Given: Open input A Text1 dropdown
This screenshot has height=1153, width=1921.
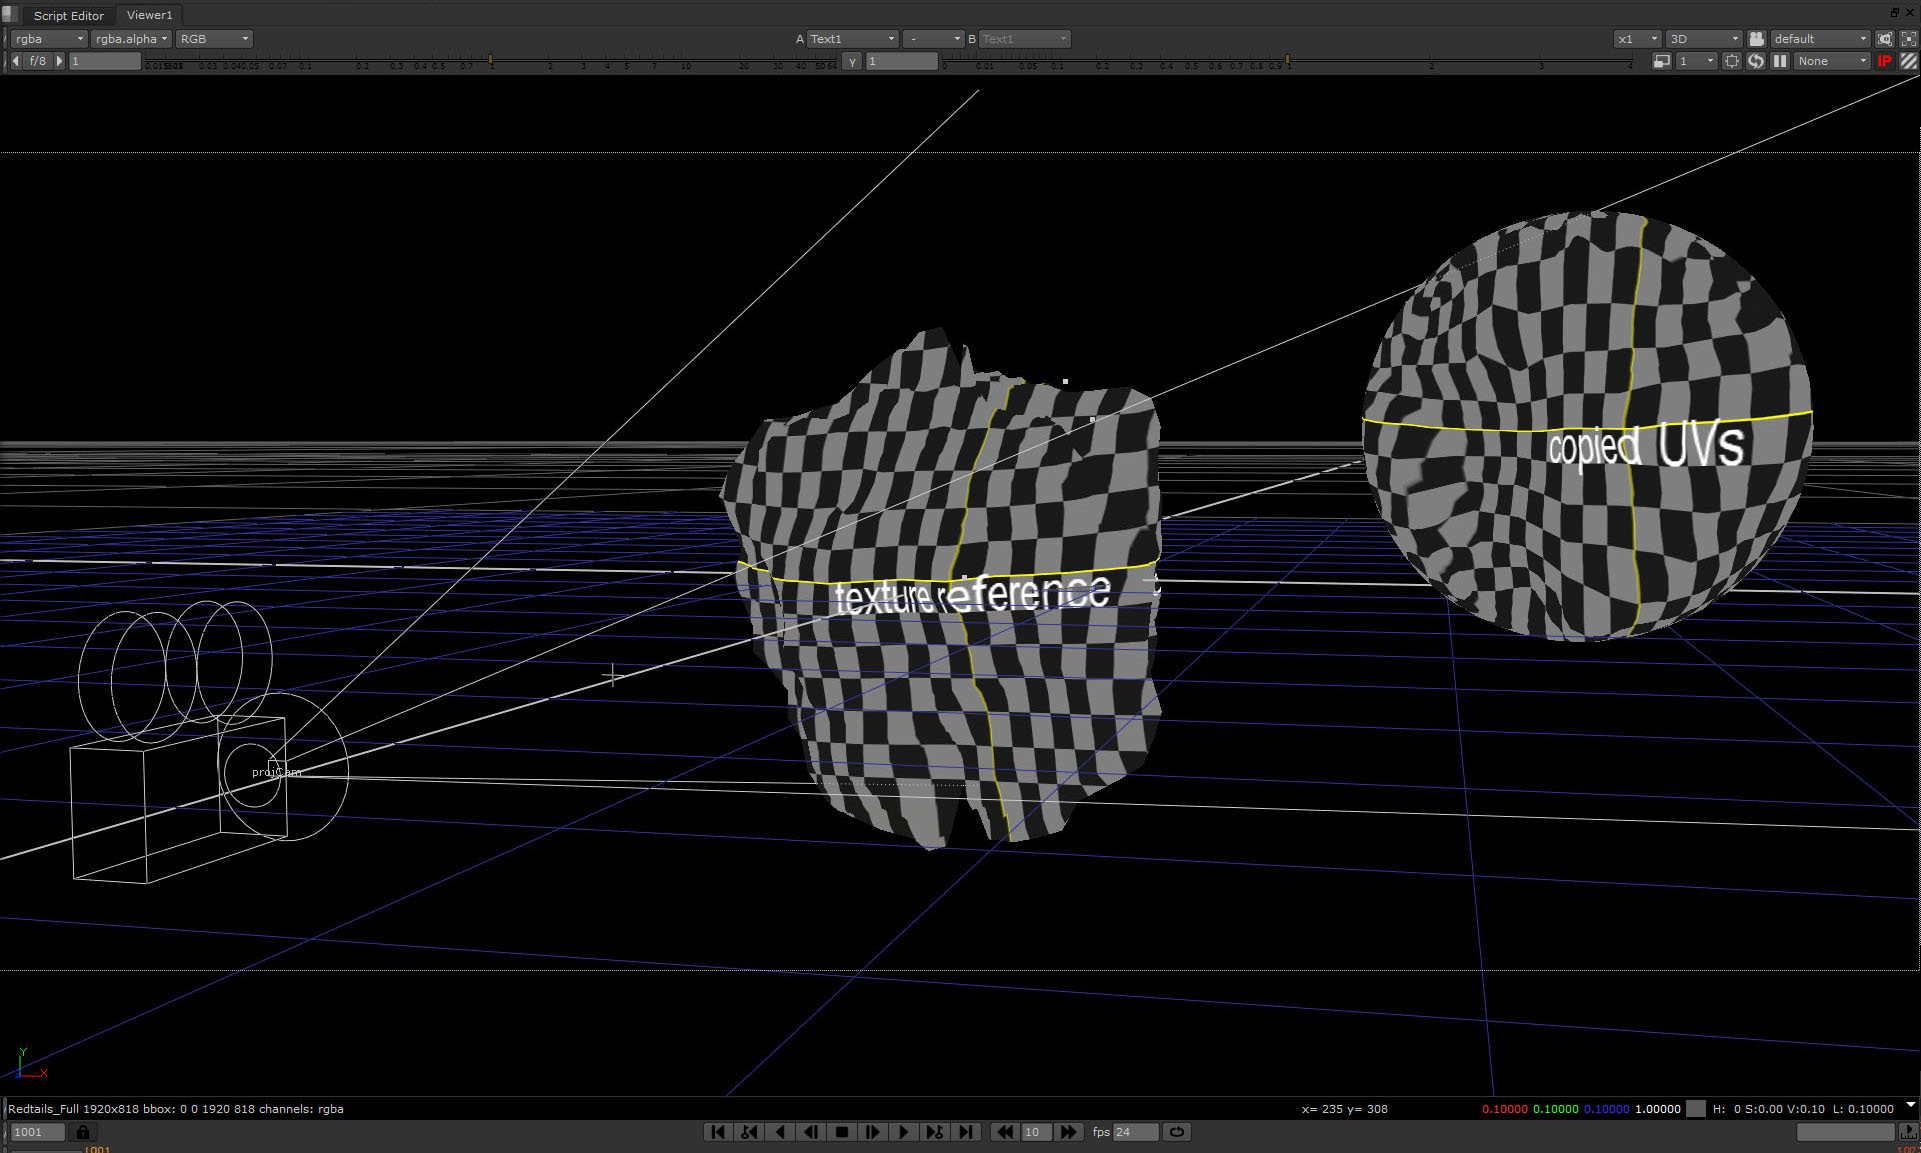Looking at the screenshot, I should [851, 39].
